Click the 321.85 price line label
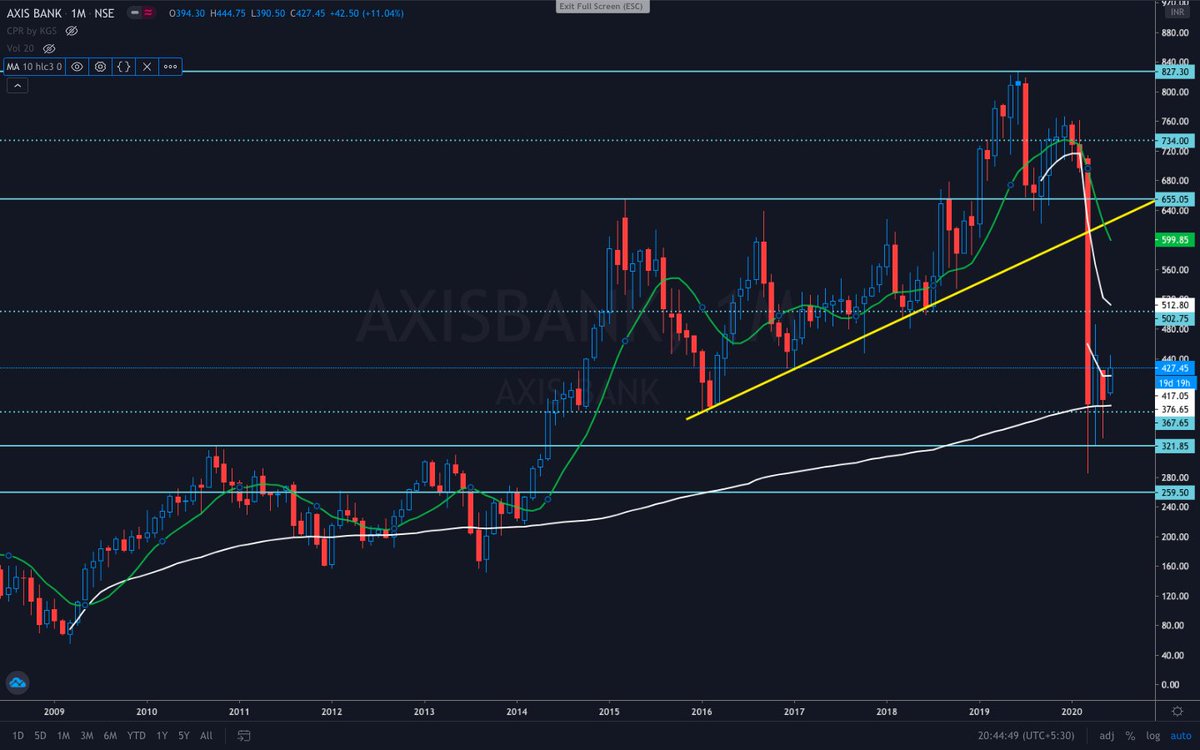 point(1176,446)
